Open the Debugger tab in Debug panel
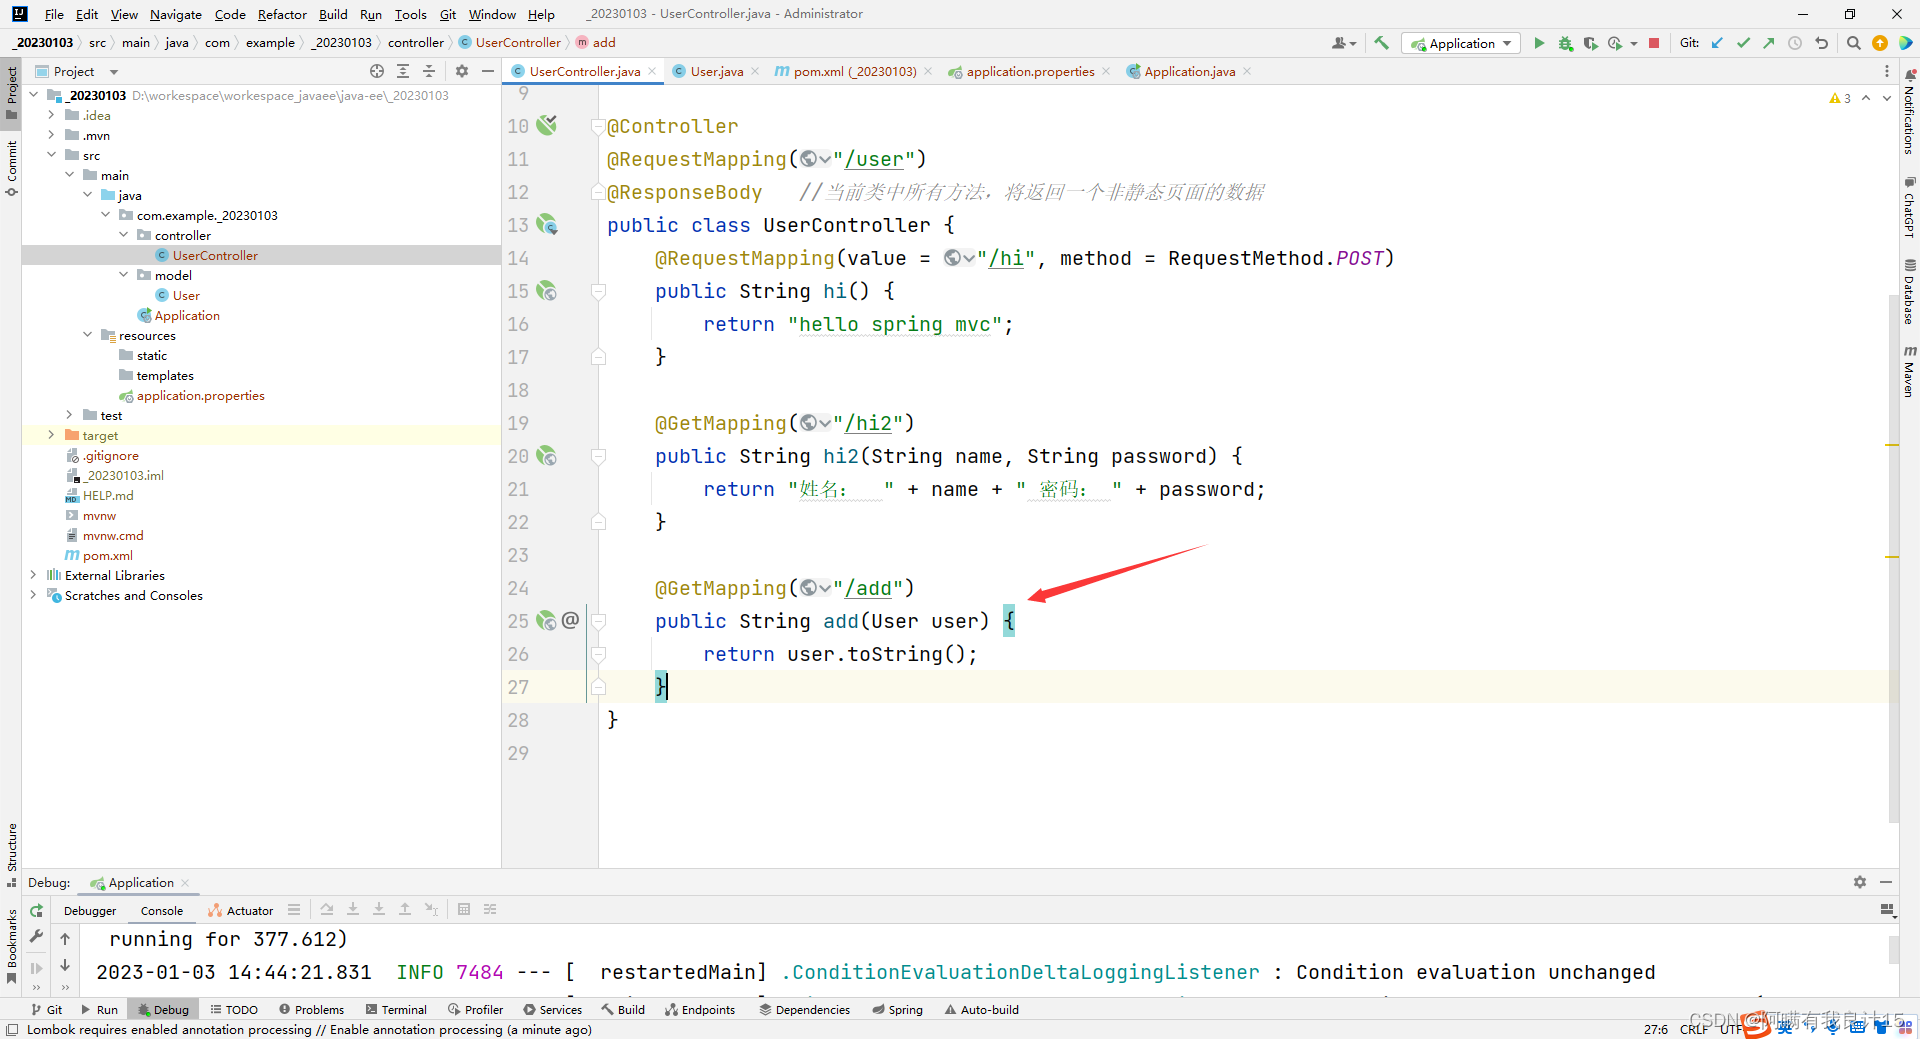The height and width of the screenshot is (1039, 1920). [90, 910]
